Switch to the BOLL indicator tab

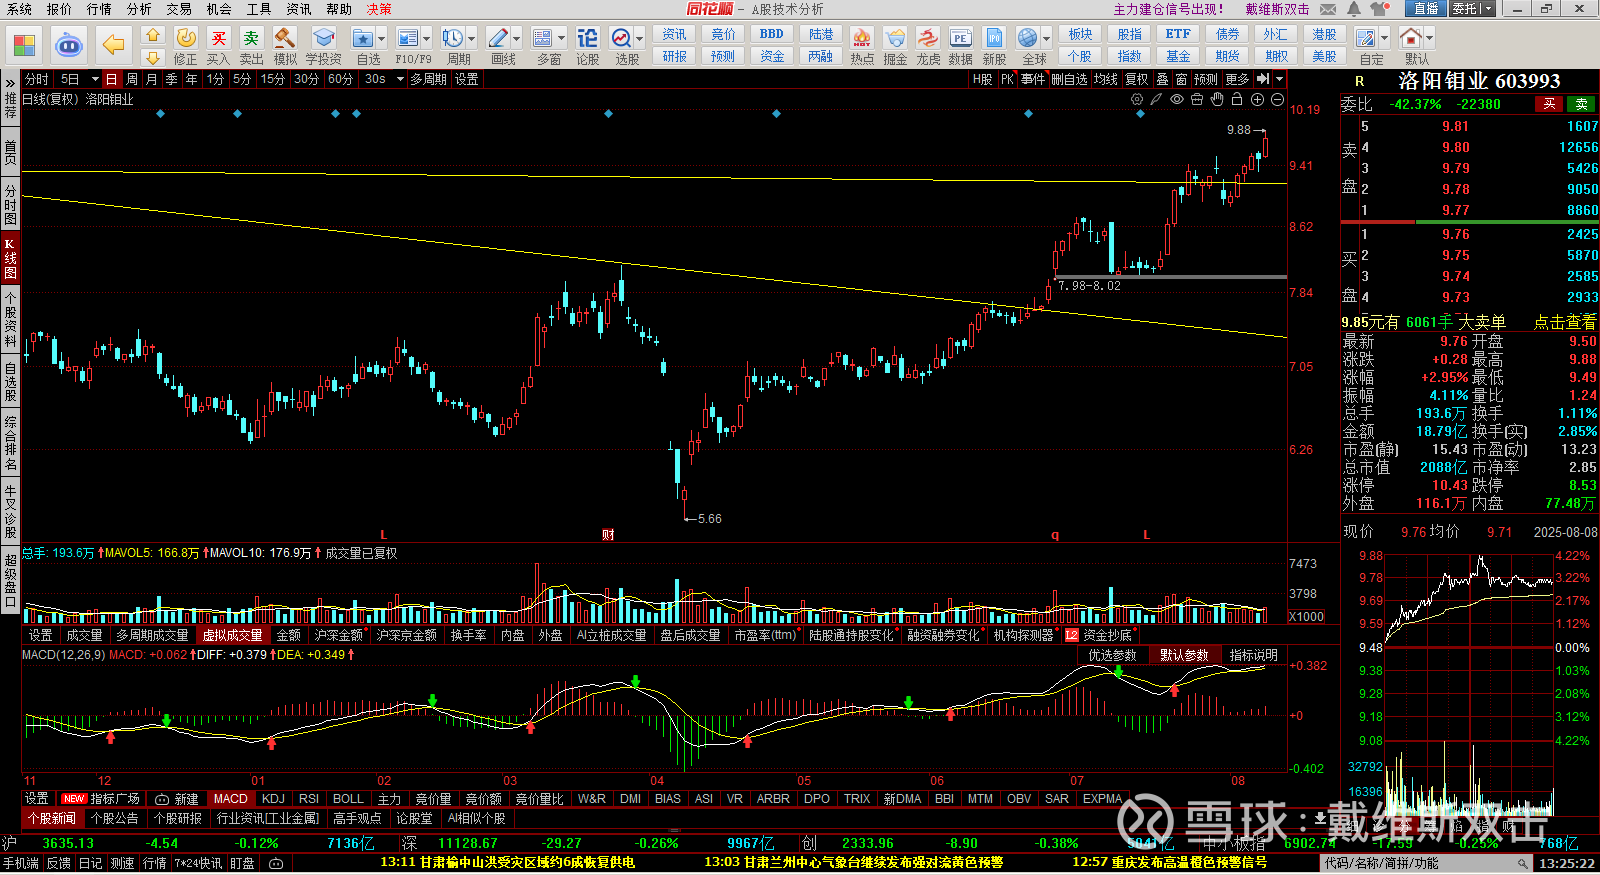348,799
